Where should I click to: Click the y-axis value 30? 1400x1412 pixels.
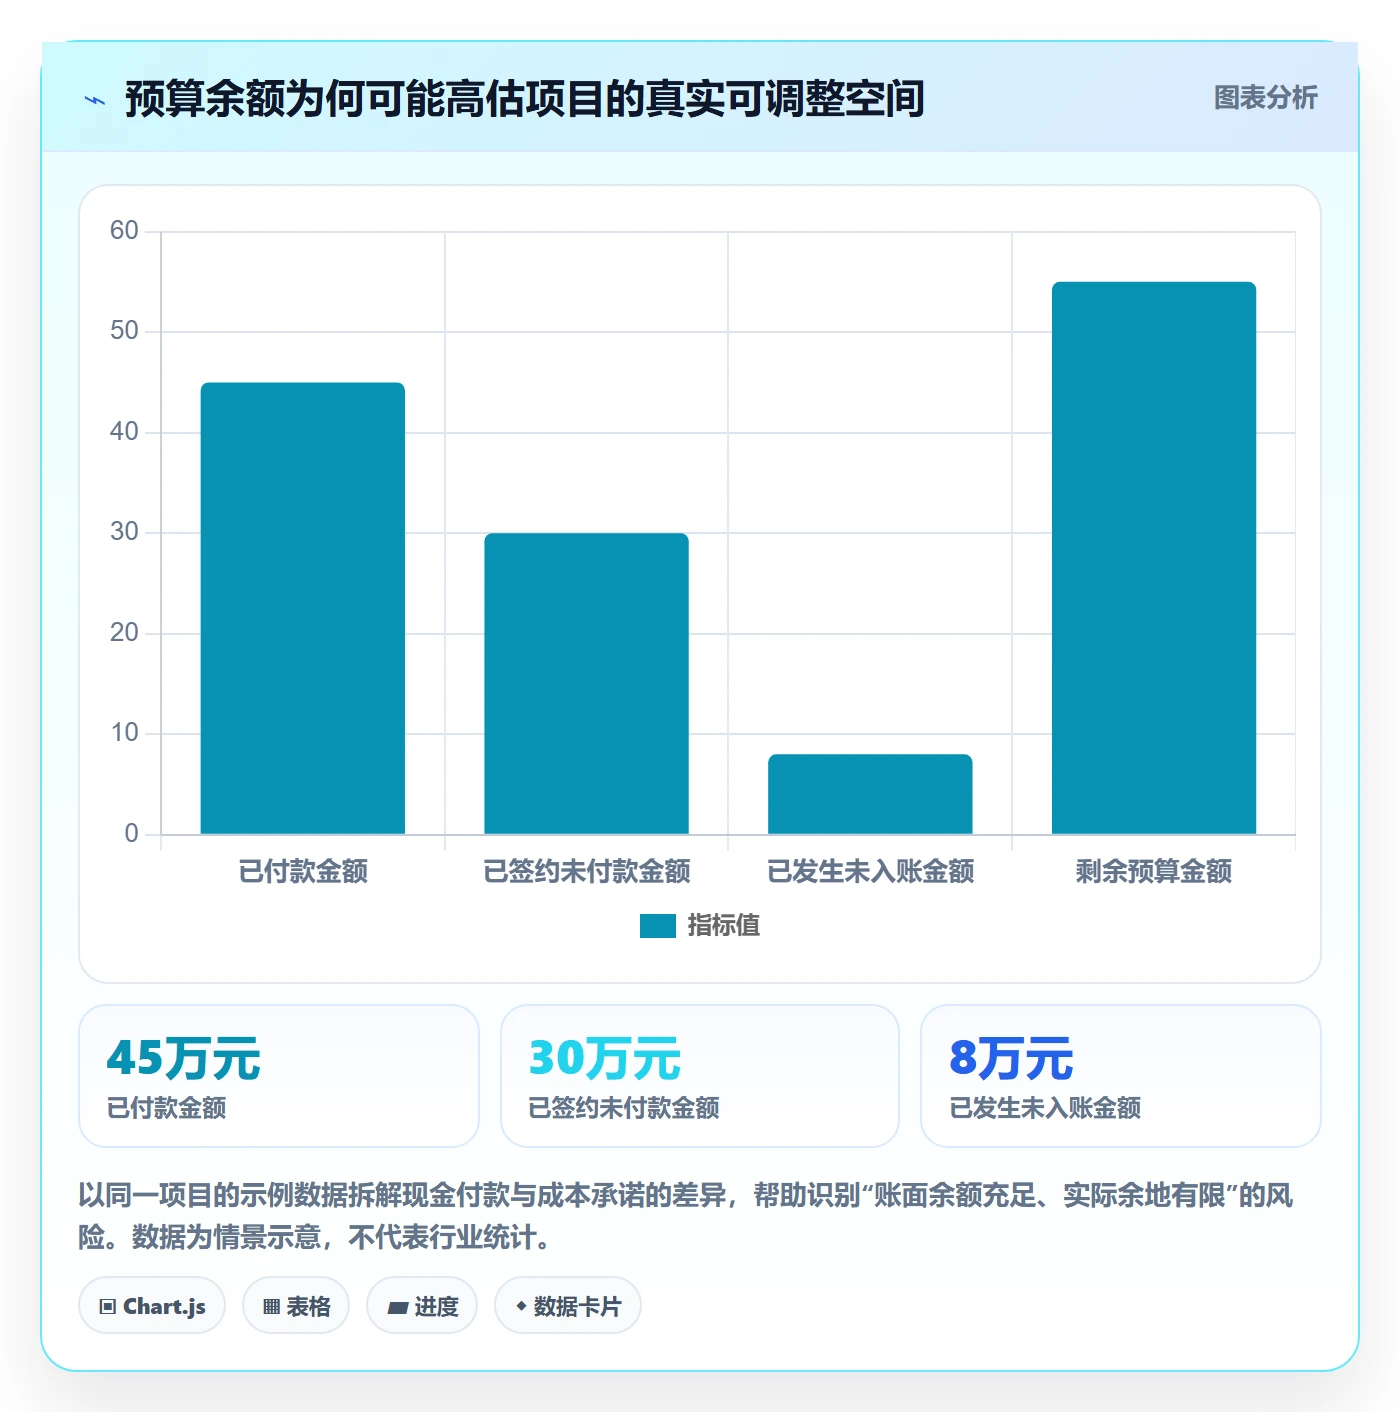(x=124, y=532)
